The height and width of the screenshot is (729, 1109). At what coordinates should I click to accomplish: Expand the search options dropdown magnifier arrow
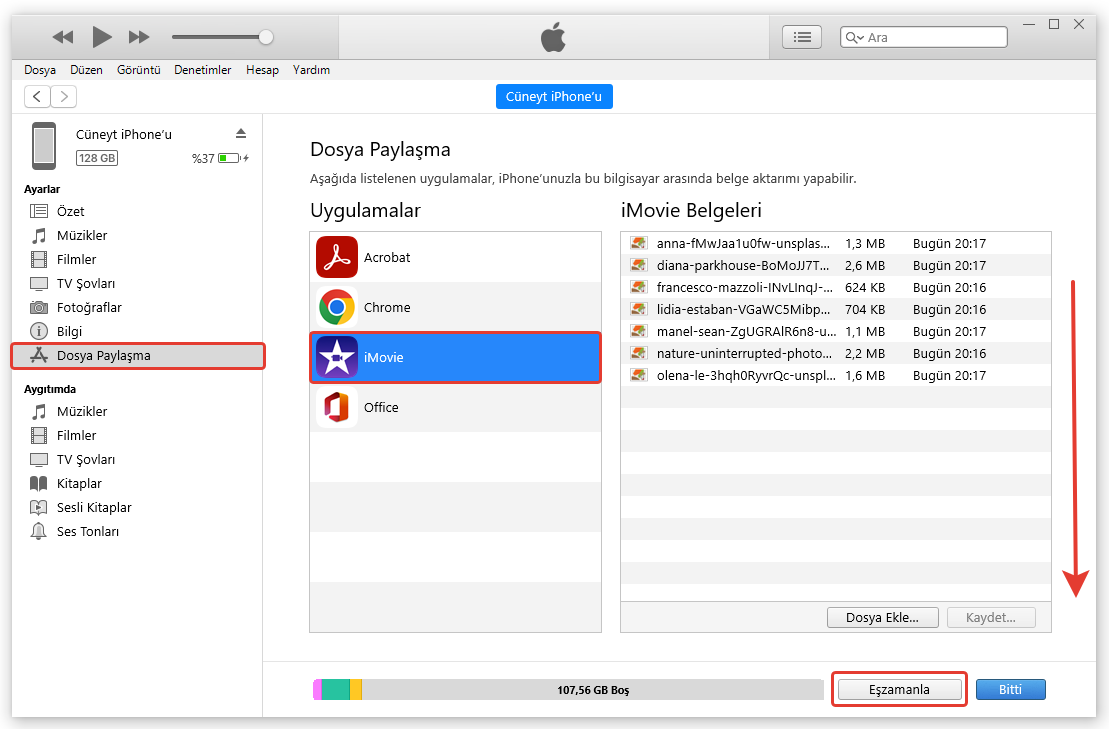tap(854, 37)
